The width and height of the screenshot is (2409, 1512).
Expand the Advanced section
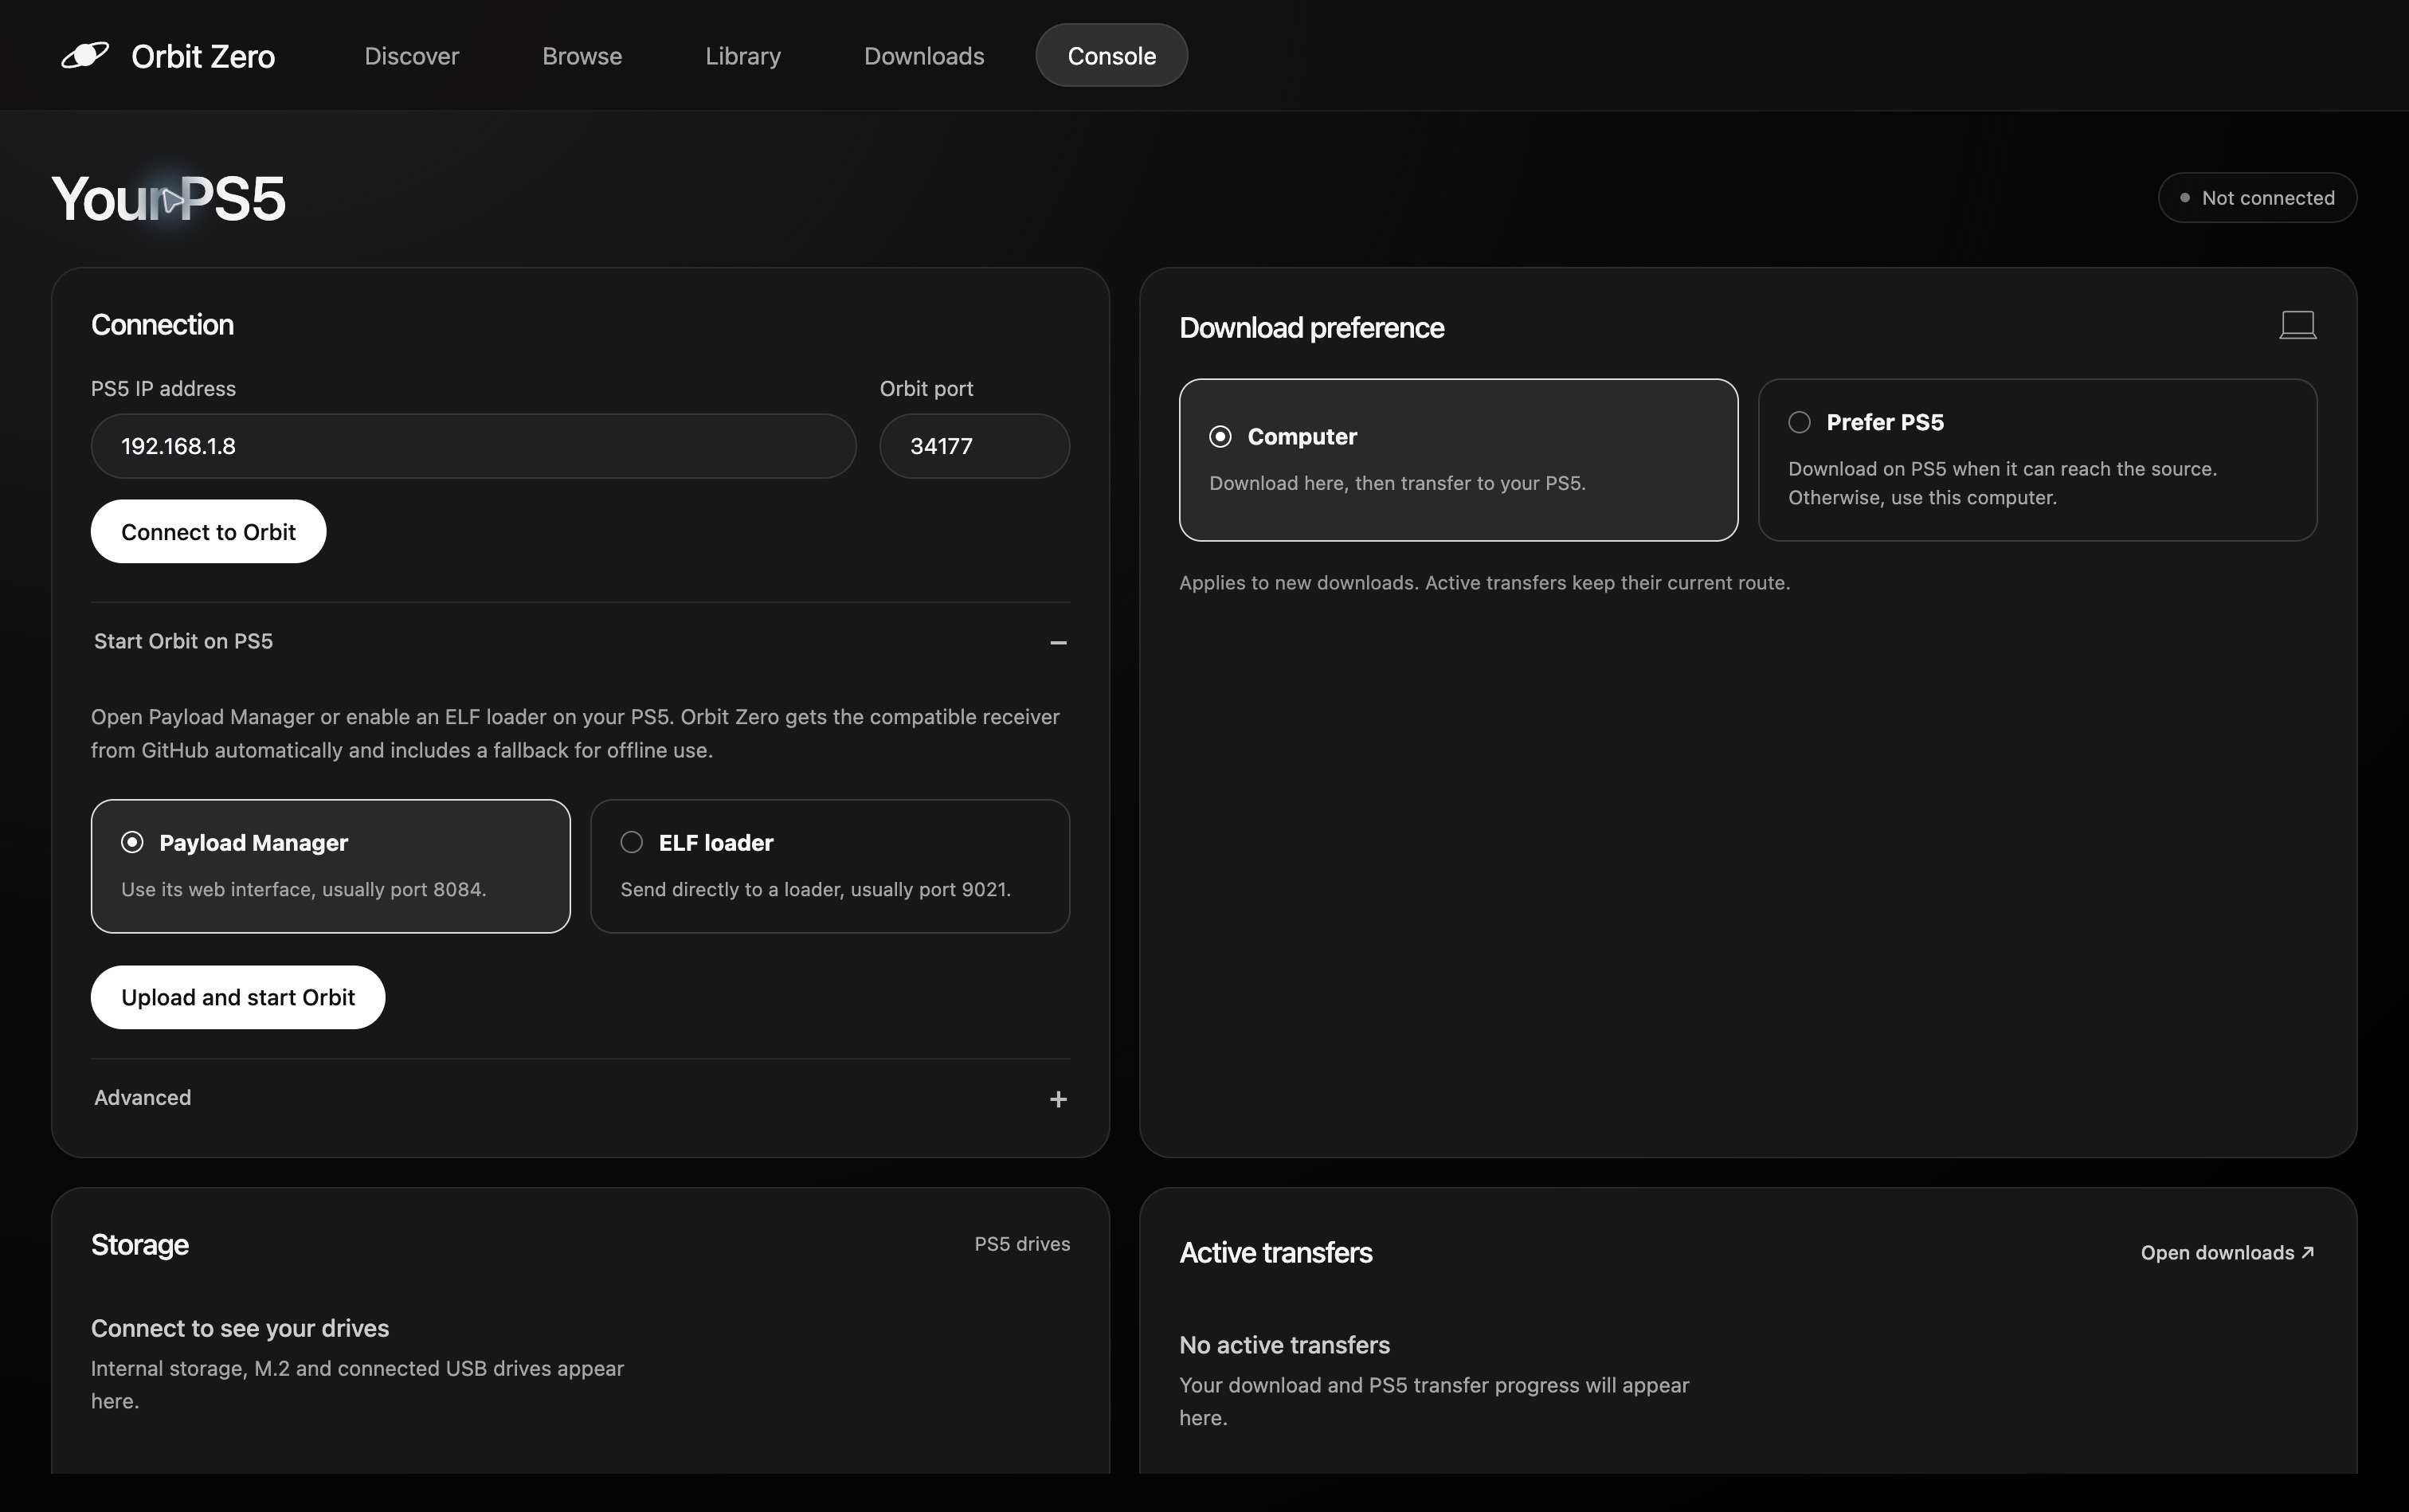pos(580,1098)
